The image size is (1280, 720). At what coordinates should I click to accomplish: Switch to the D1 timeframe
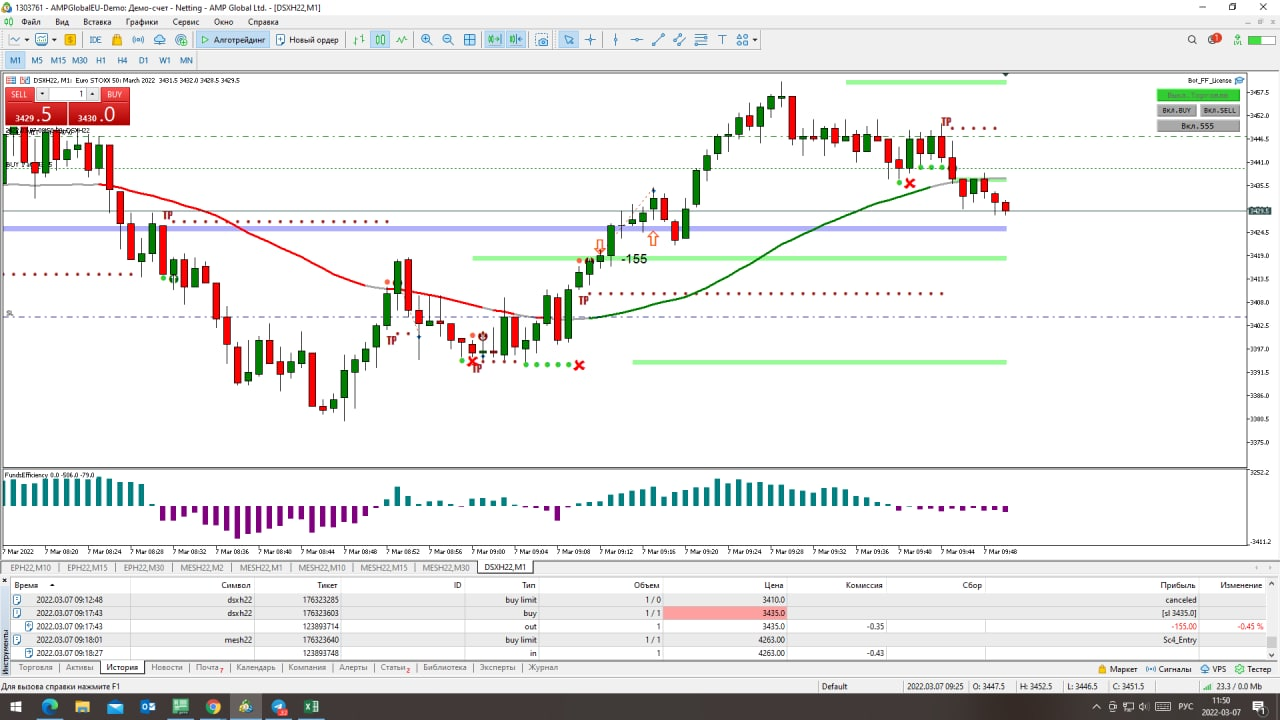click(144, 60)
